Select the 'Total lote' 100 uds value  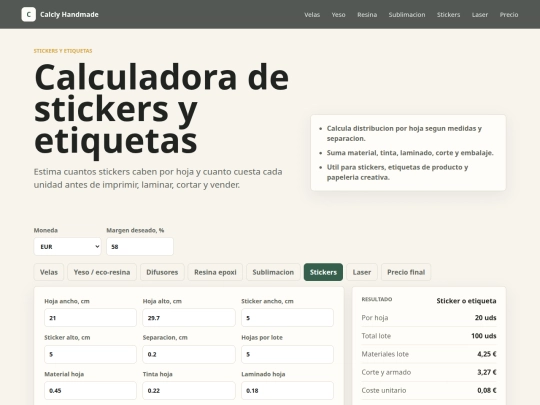click(x=484, y=336)
